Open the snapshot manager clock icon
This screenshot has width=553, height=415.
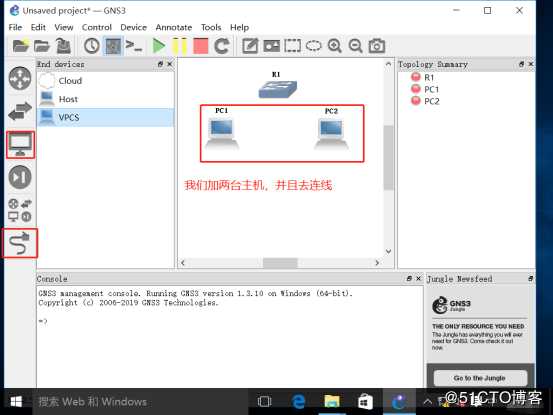point(92,46)
